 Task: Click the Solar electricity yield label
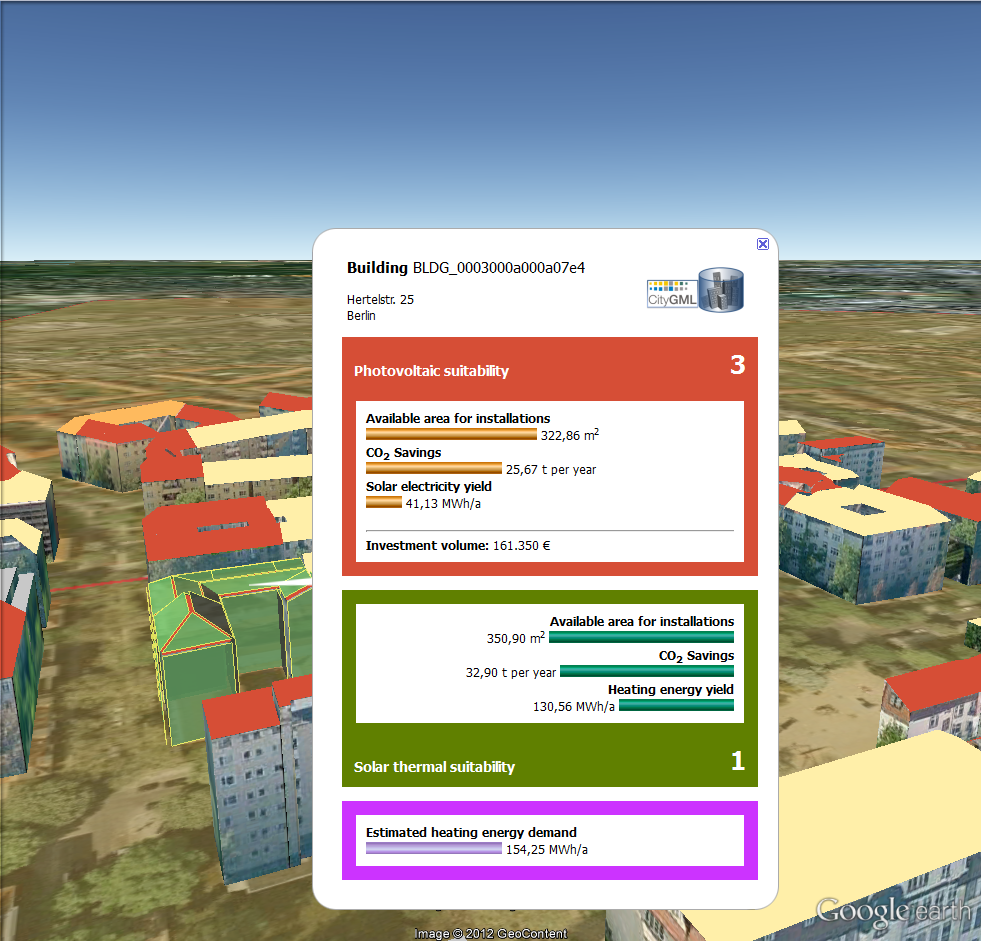point(429,487)
